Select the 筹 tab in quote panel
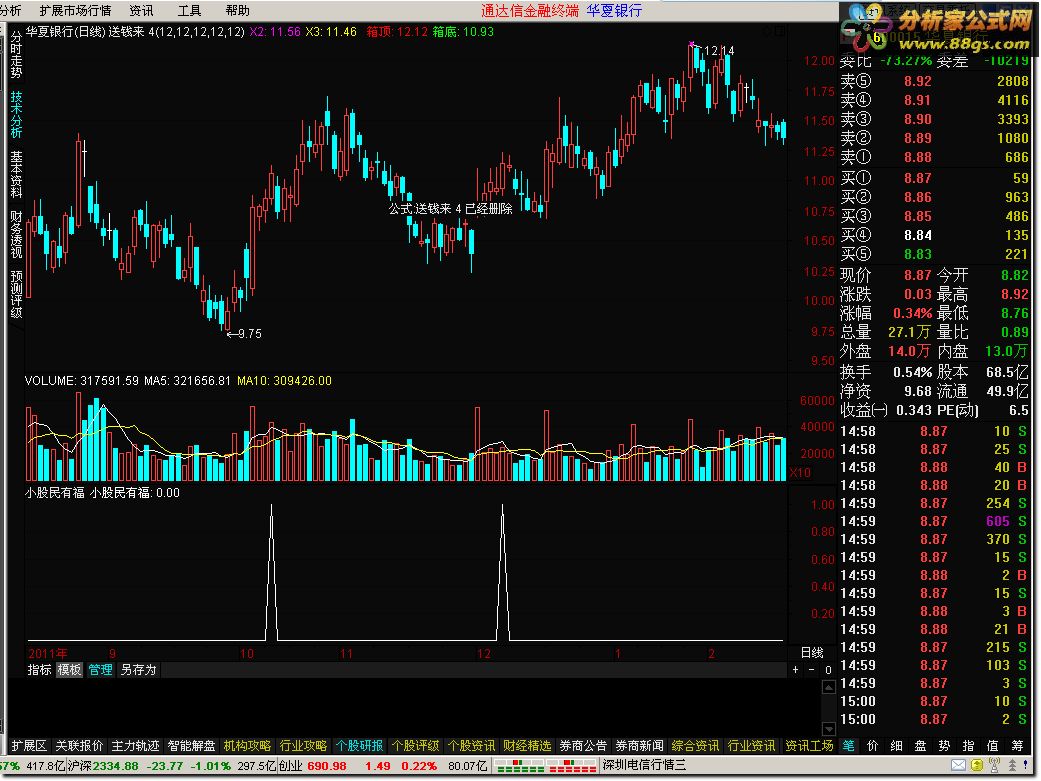Image resolution: width=1041 pixels, height=781 pixels. 1017,746
